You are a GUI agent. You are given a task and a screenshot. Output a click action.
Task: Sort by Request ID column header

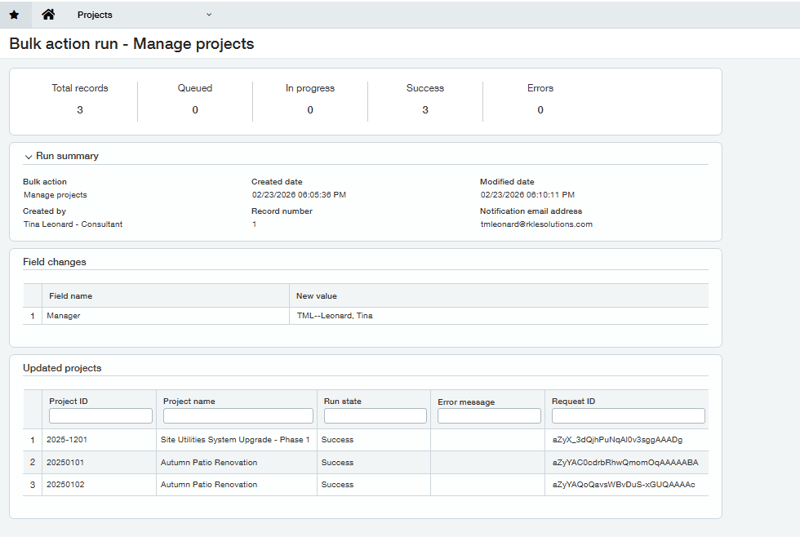574,401
